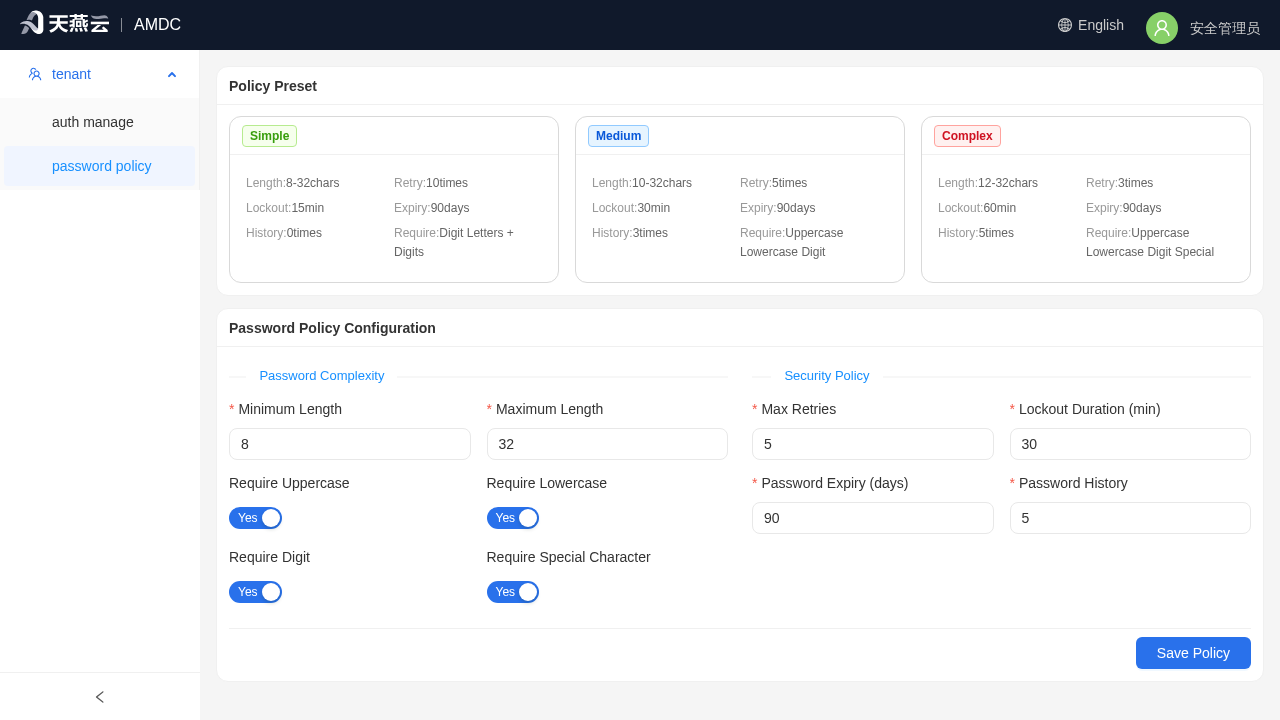Click the Policy Preset heading
The width and height of the screenshot is (1280, 720).
click(273, 86)
